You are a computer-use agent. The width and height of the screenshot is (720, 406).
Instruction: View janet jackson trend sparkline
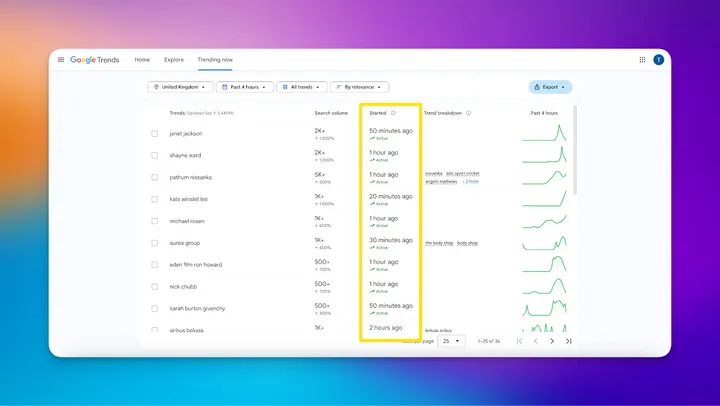click(545, 133)
